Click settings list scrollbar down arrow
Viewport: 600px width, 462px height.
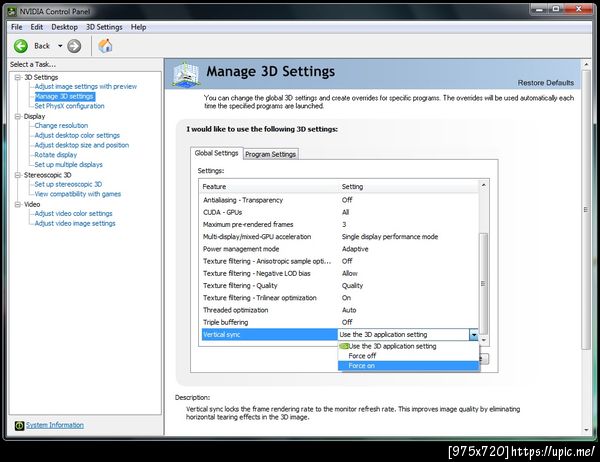pyautogui.click(x=483, y=340)
